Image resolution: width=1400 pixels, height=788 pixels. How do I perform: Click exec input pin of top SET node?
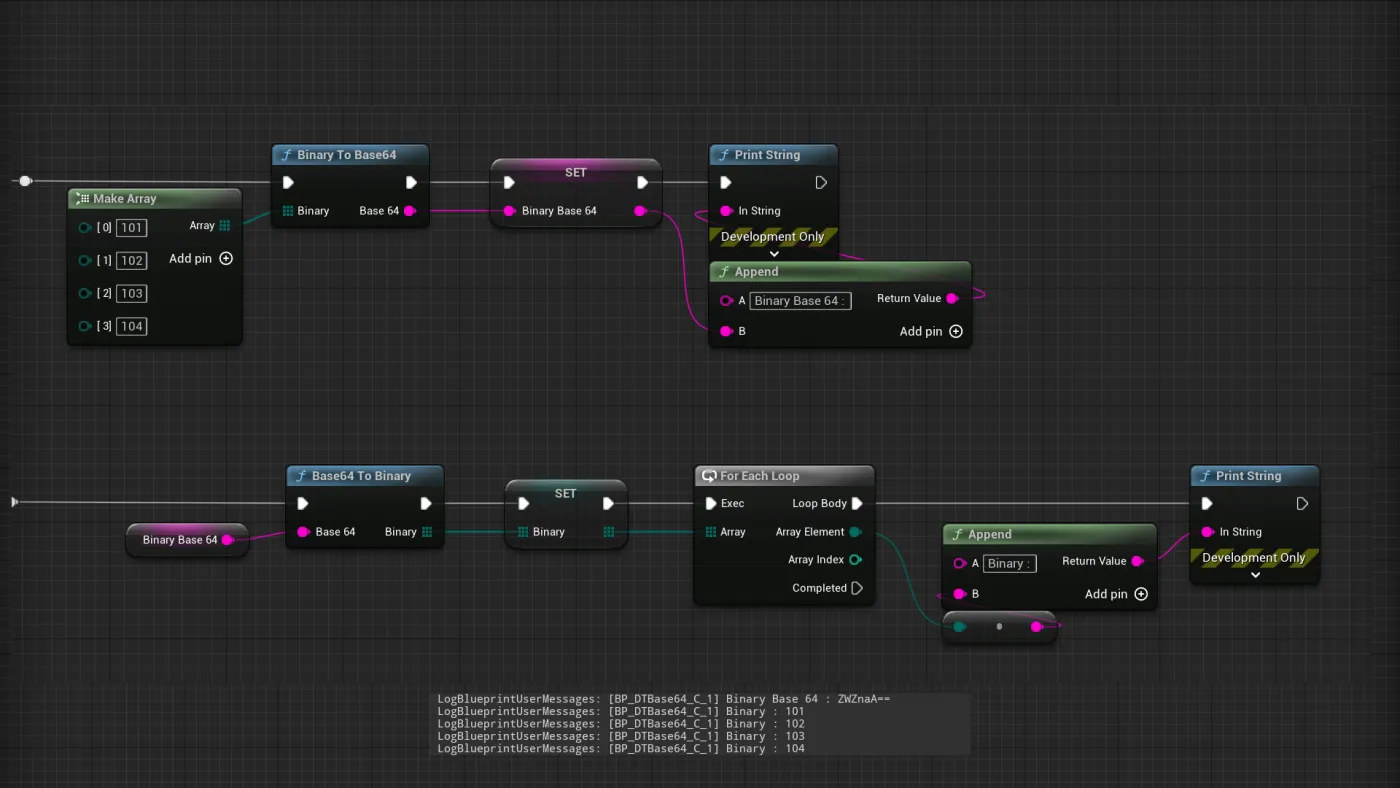click(509, 182)
